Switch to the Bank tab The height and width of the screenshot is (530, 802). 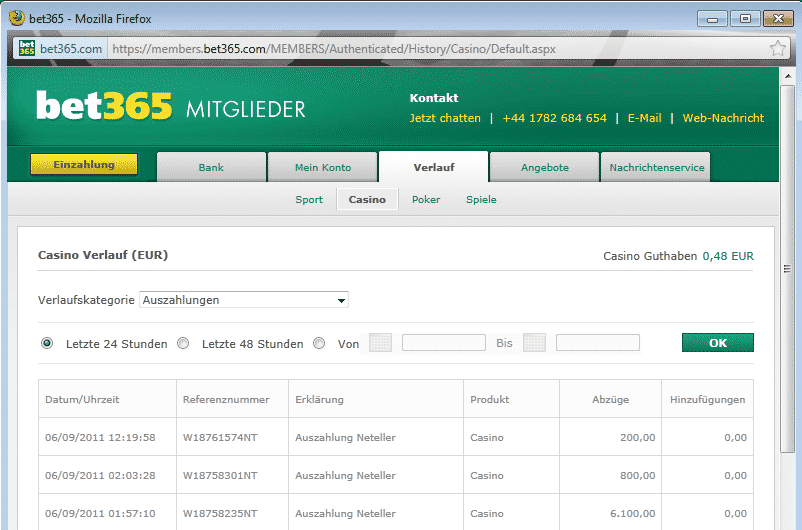point(211,167)
